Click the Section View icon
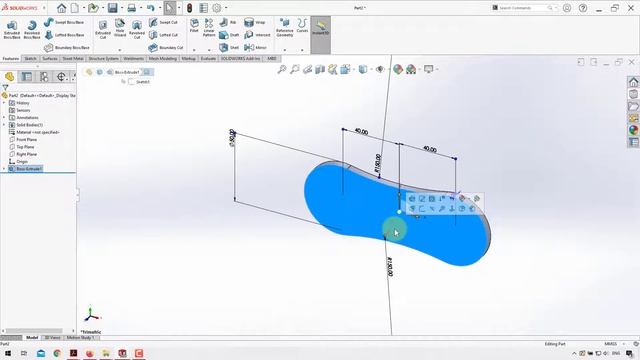The width and height of the screenshot is (640, 360). (x=320, y=69)
